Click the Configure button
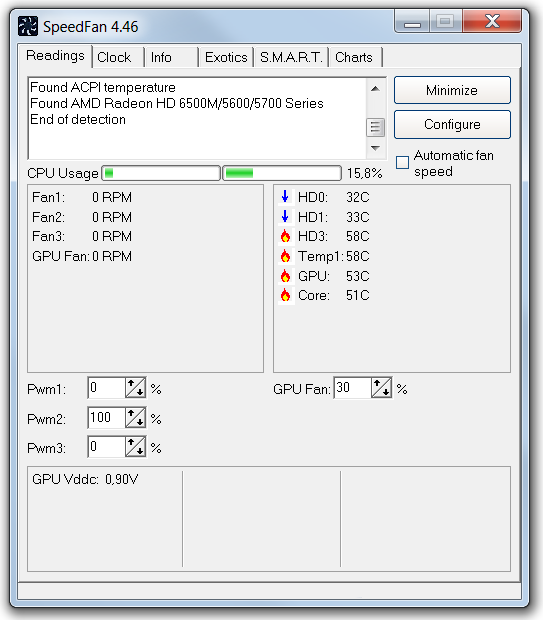This screenshot has height=620, width=543. pyautogui.click(x=452, y=125)
